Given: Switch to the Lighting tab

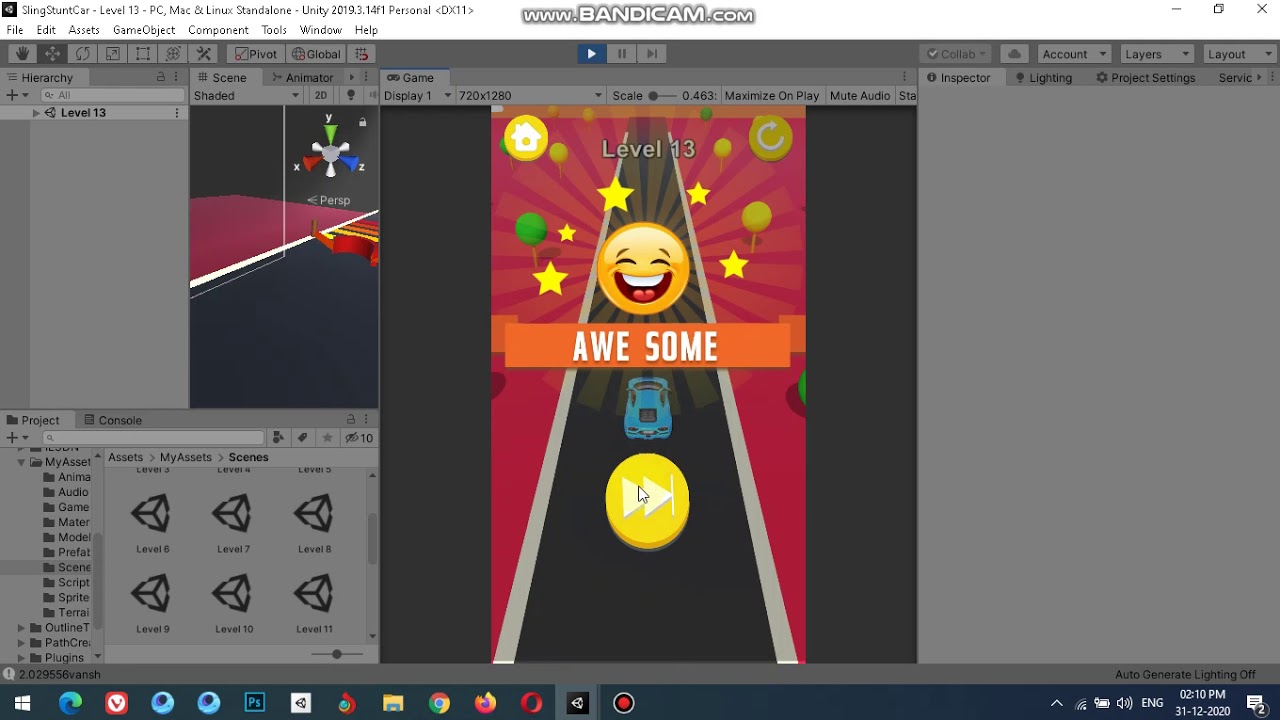Looking at the screenshot, I should click(x=1043, y=78).
